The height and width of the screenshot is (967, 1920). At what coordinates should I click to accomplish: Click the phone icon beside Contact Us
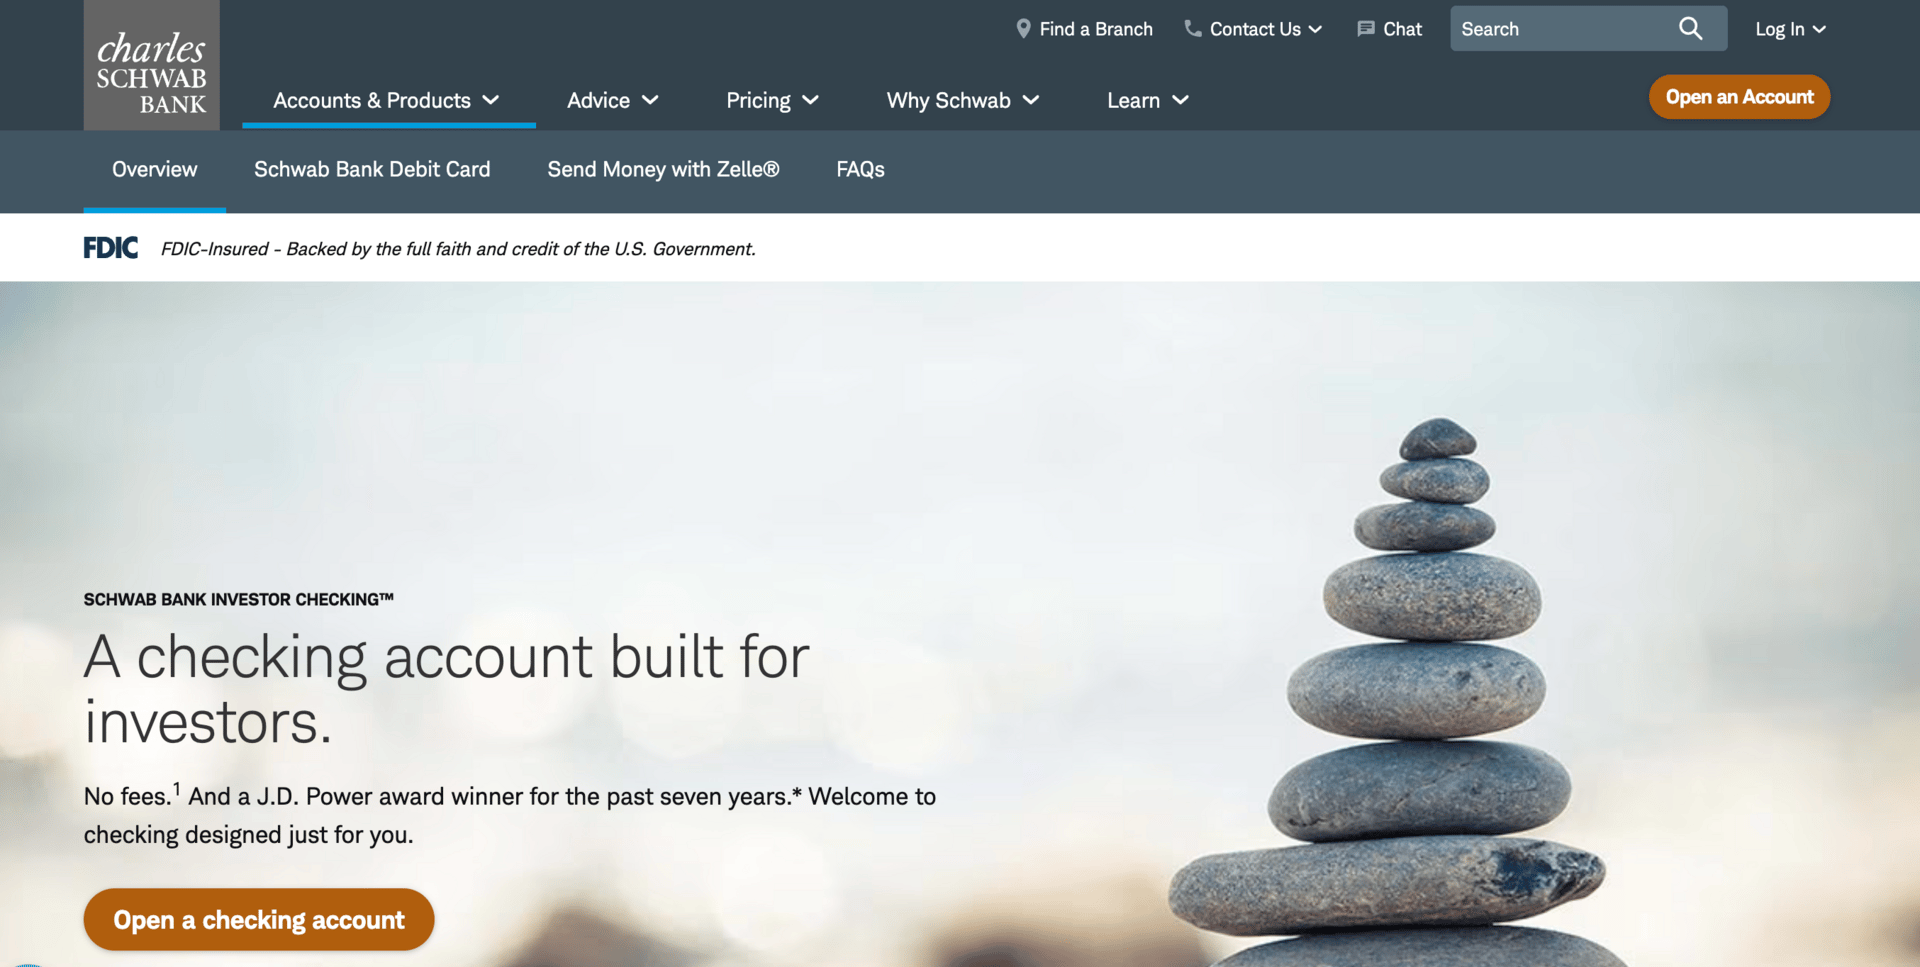click(x=1193, y=29)
